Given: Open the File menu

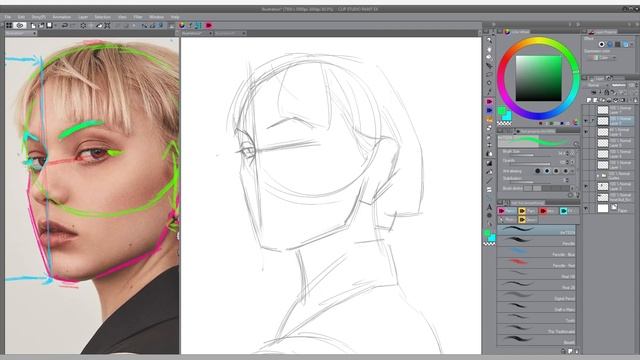Looking at the screenshot, I should pyautogui.click(x=8, y=17).
